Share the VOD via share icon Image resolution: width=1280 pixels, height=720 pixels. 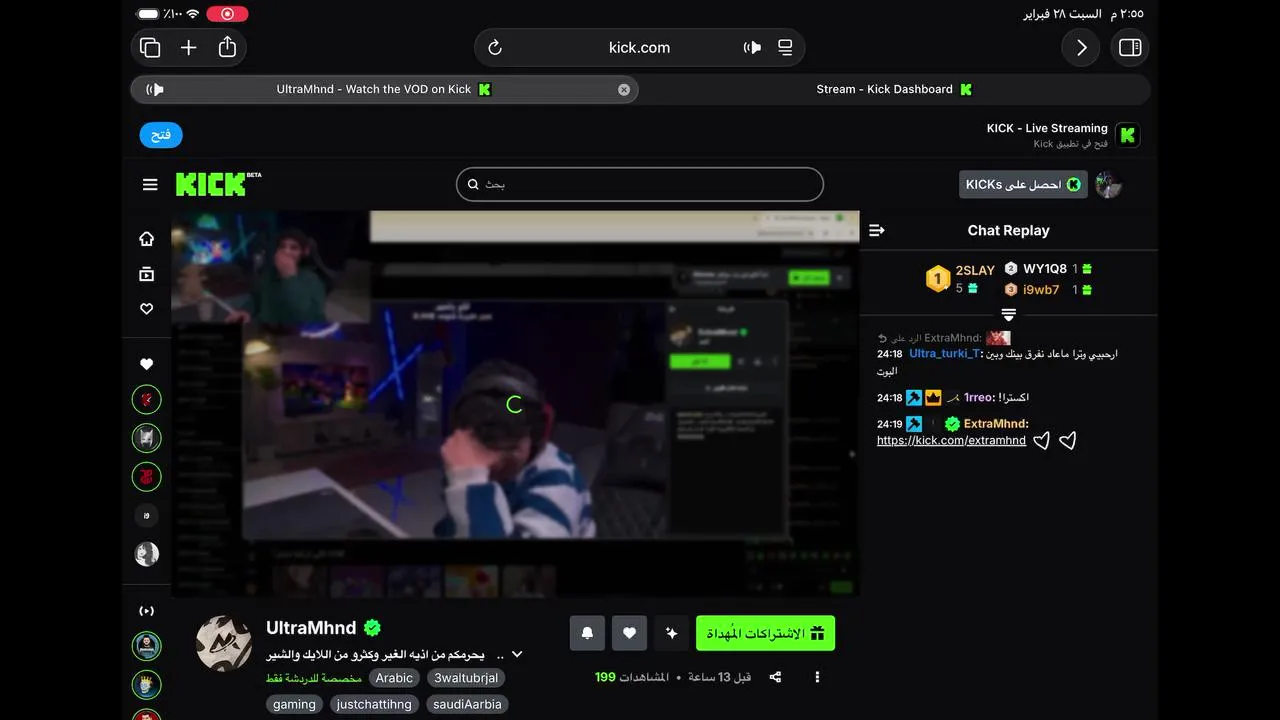pos(775,677)
